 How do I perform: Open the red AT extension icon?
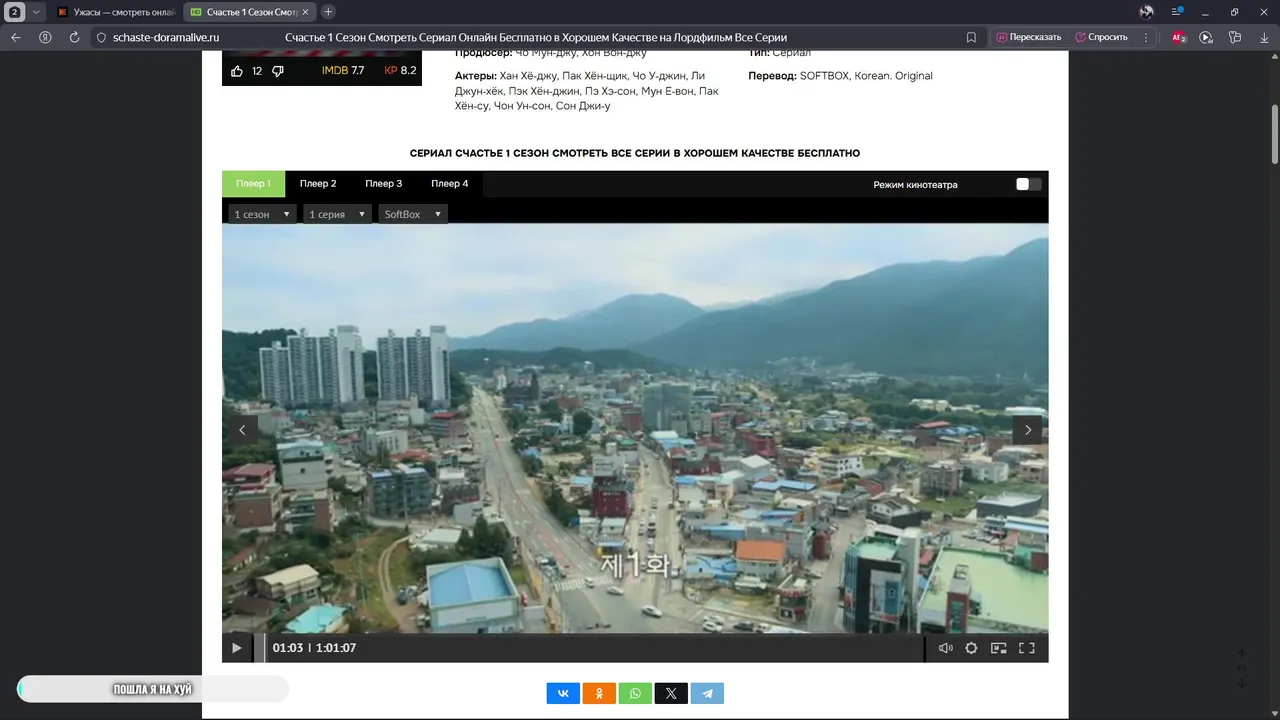point(1178,37)
